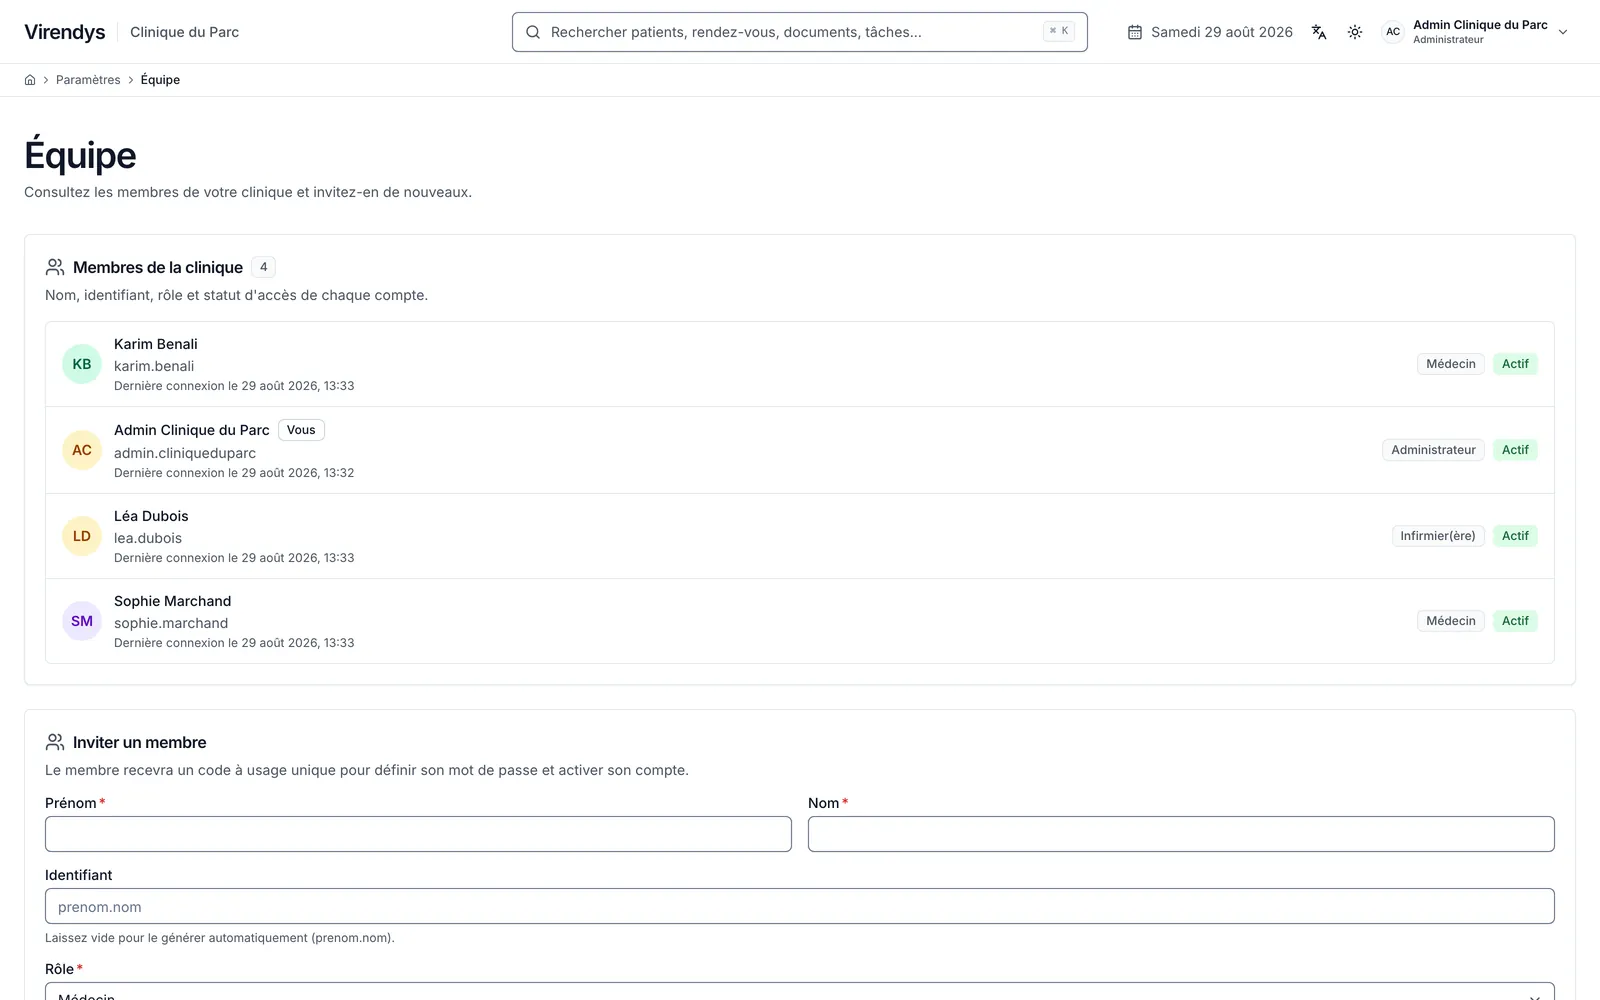Screen dimensions: 1600x1000
Task: Click Karim Benali's Médecin role badge
Action: [x=1451, y=364]
